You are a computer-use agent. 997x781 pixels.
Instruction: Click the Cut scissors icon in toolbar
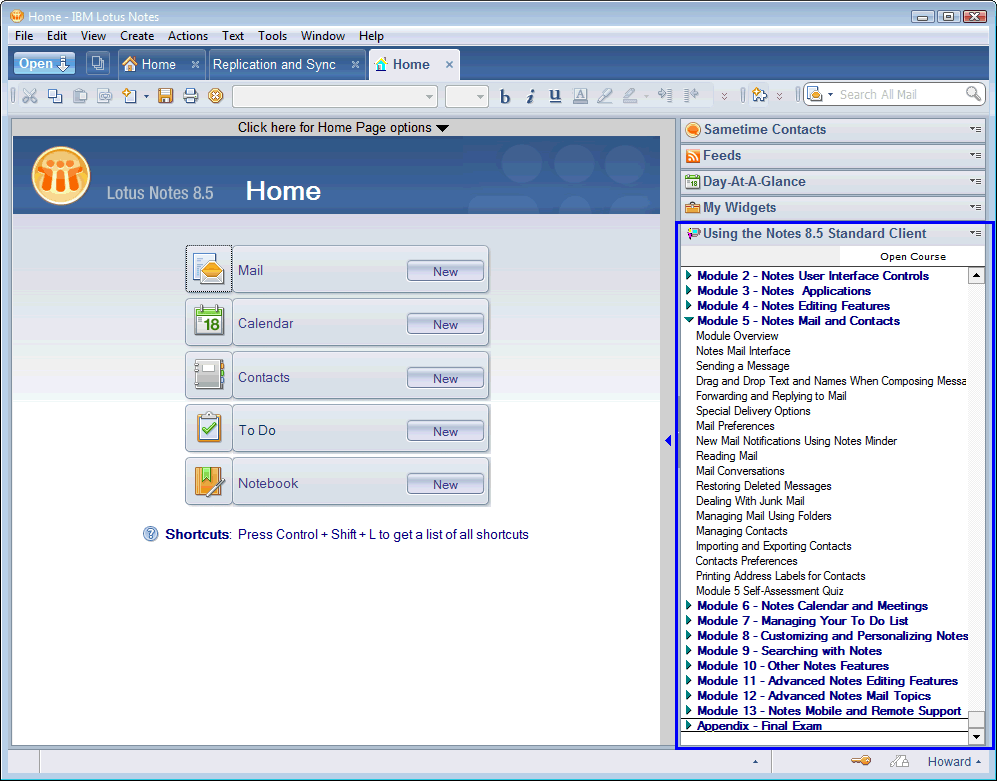tap(29, 96)
